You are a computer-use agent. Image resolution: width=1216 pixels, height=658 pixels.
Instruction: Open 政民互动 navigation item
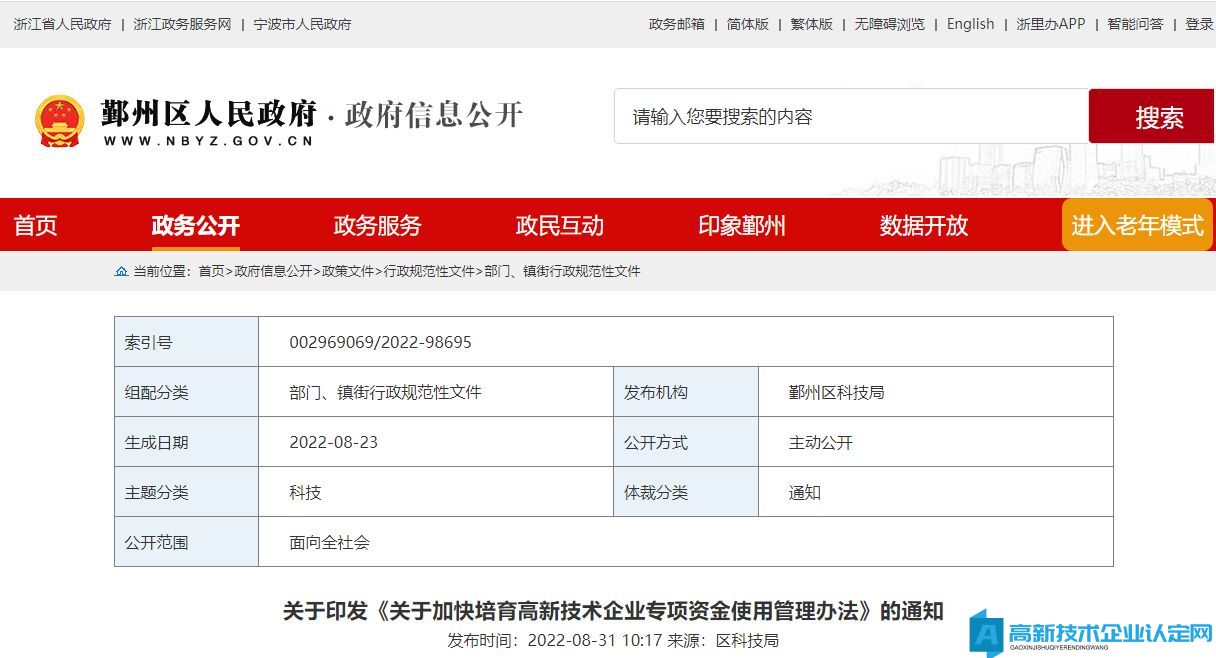[559, 225]
